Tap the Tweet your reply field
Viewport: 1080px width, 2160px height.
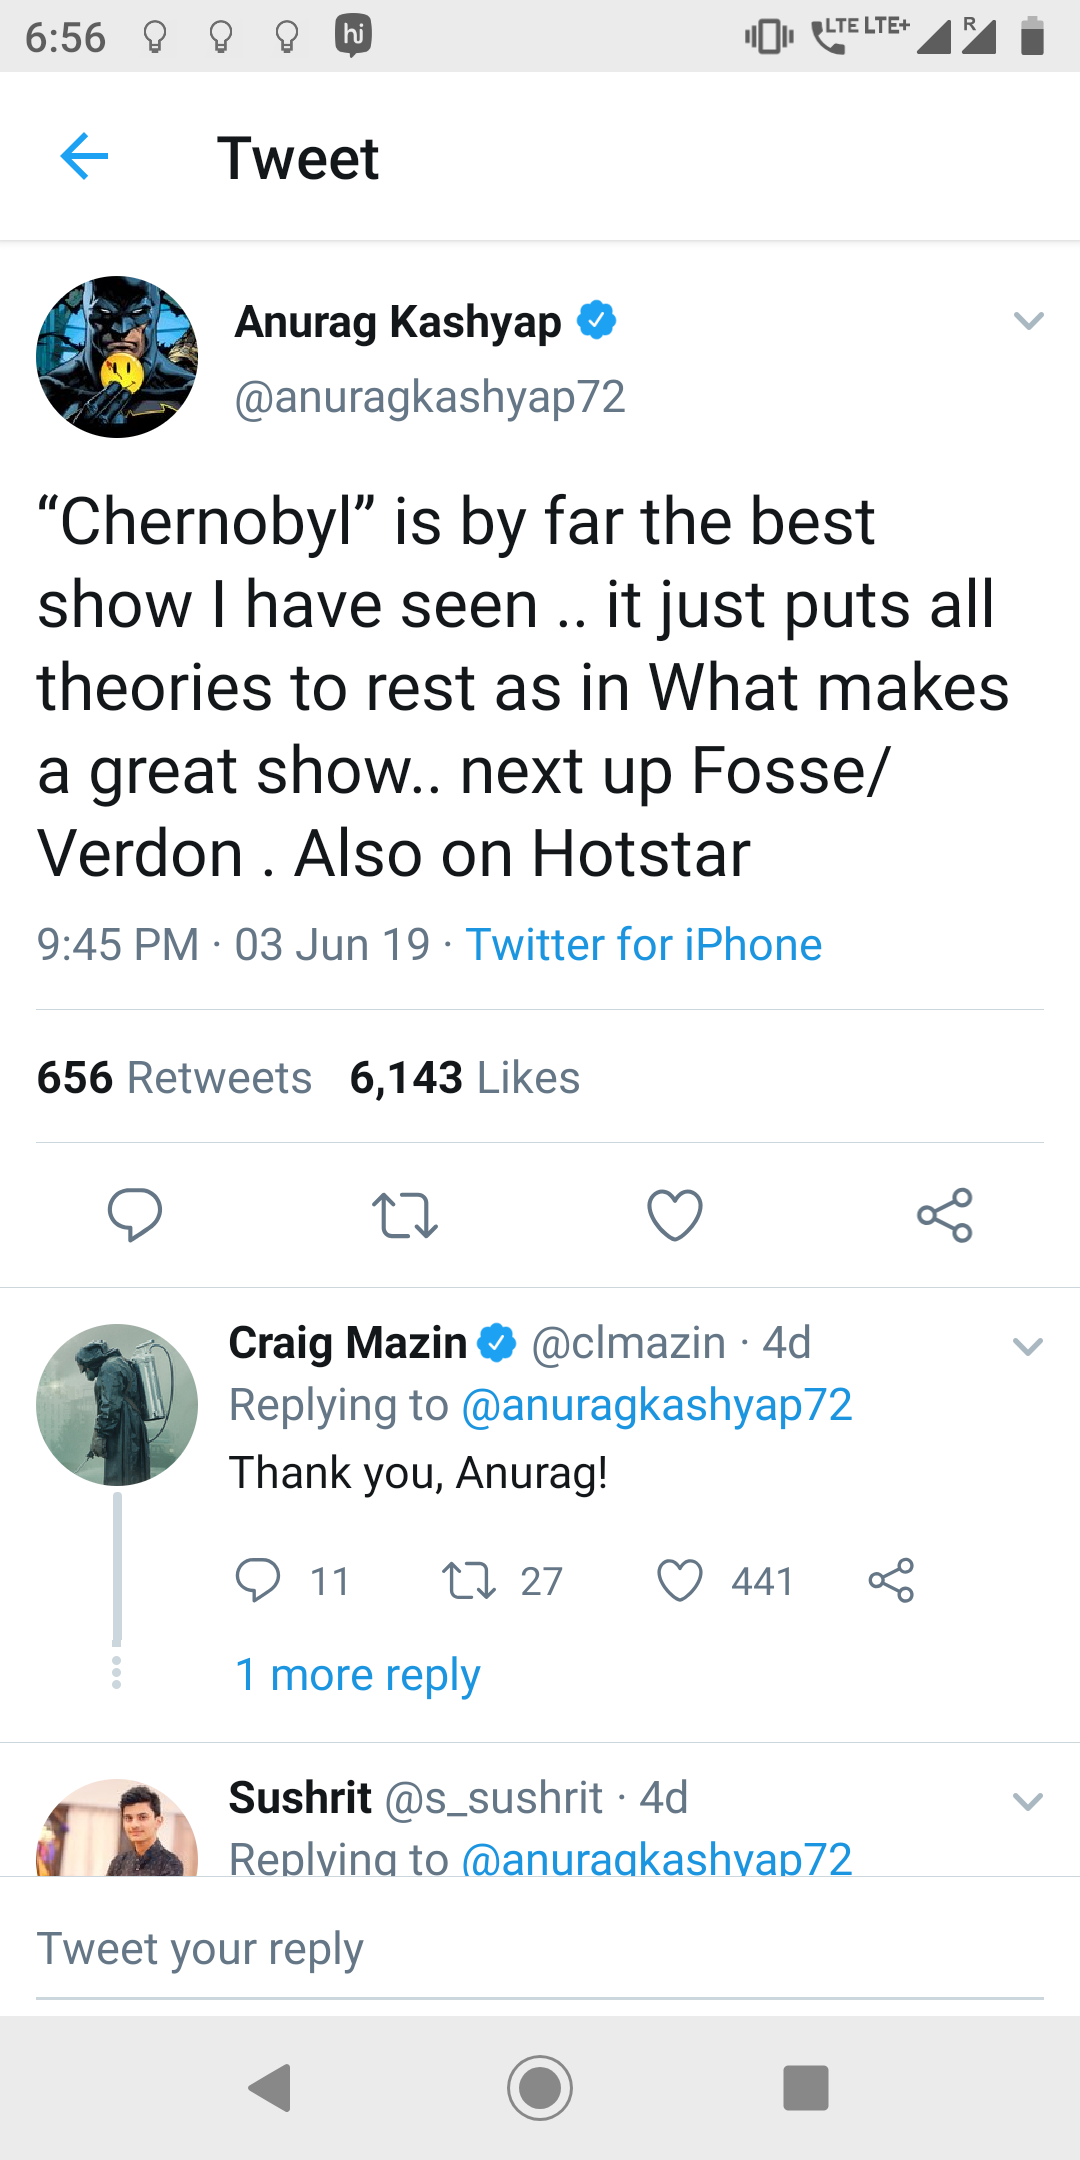click(x=540, y=1949)
